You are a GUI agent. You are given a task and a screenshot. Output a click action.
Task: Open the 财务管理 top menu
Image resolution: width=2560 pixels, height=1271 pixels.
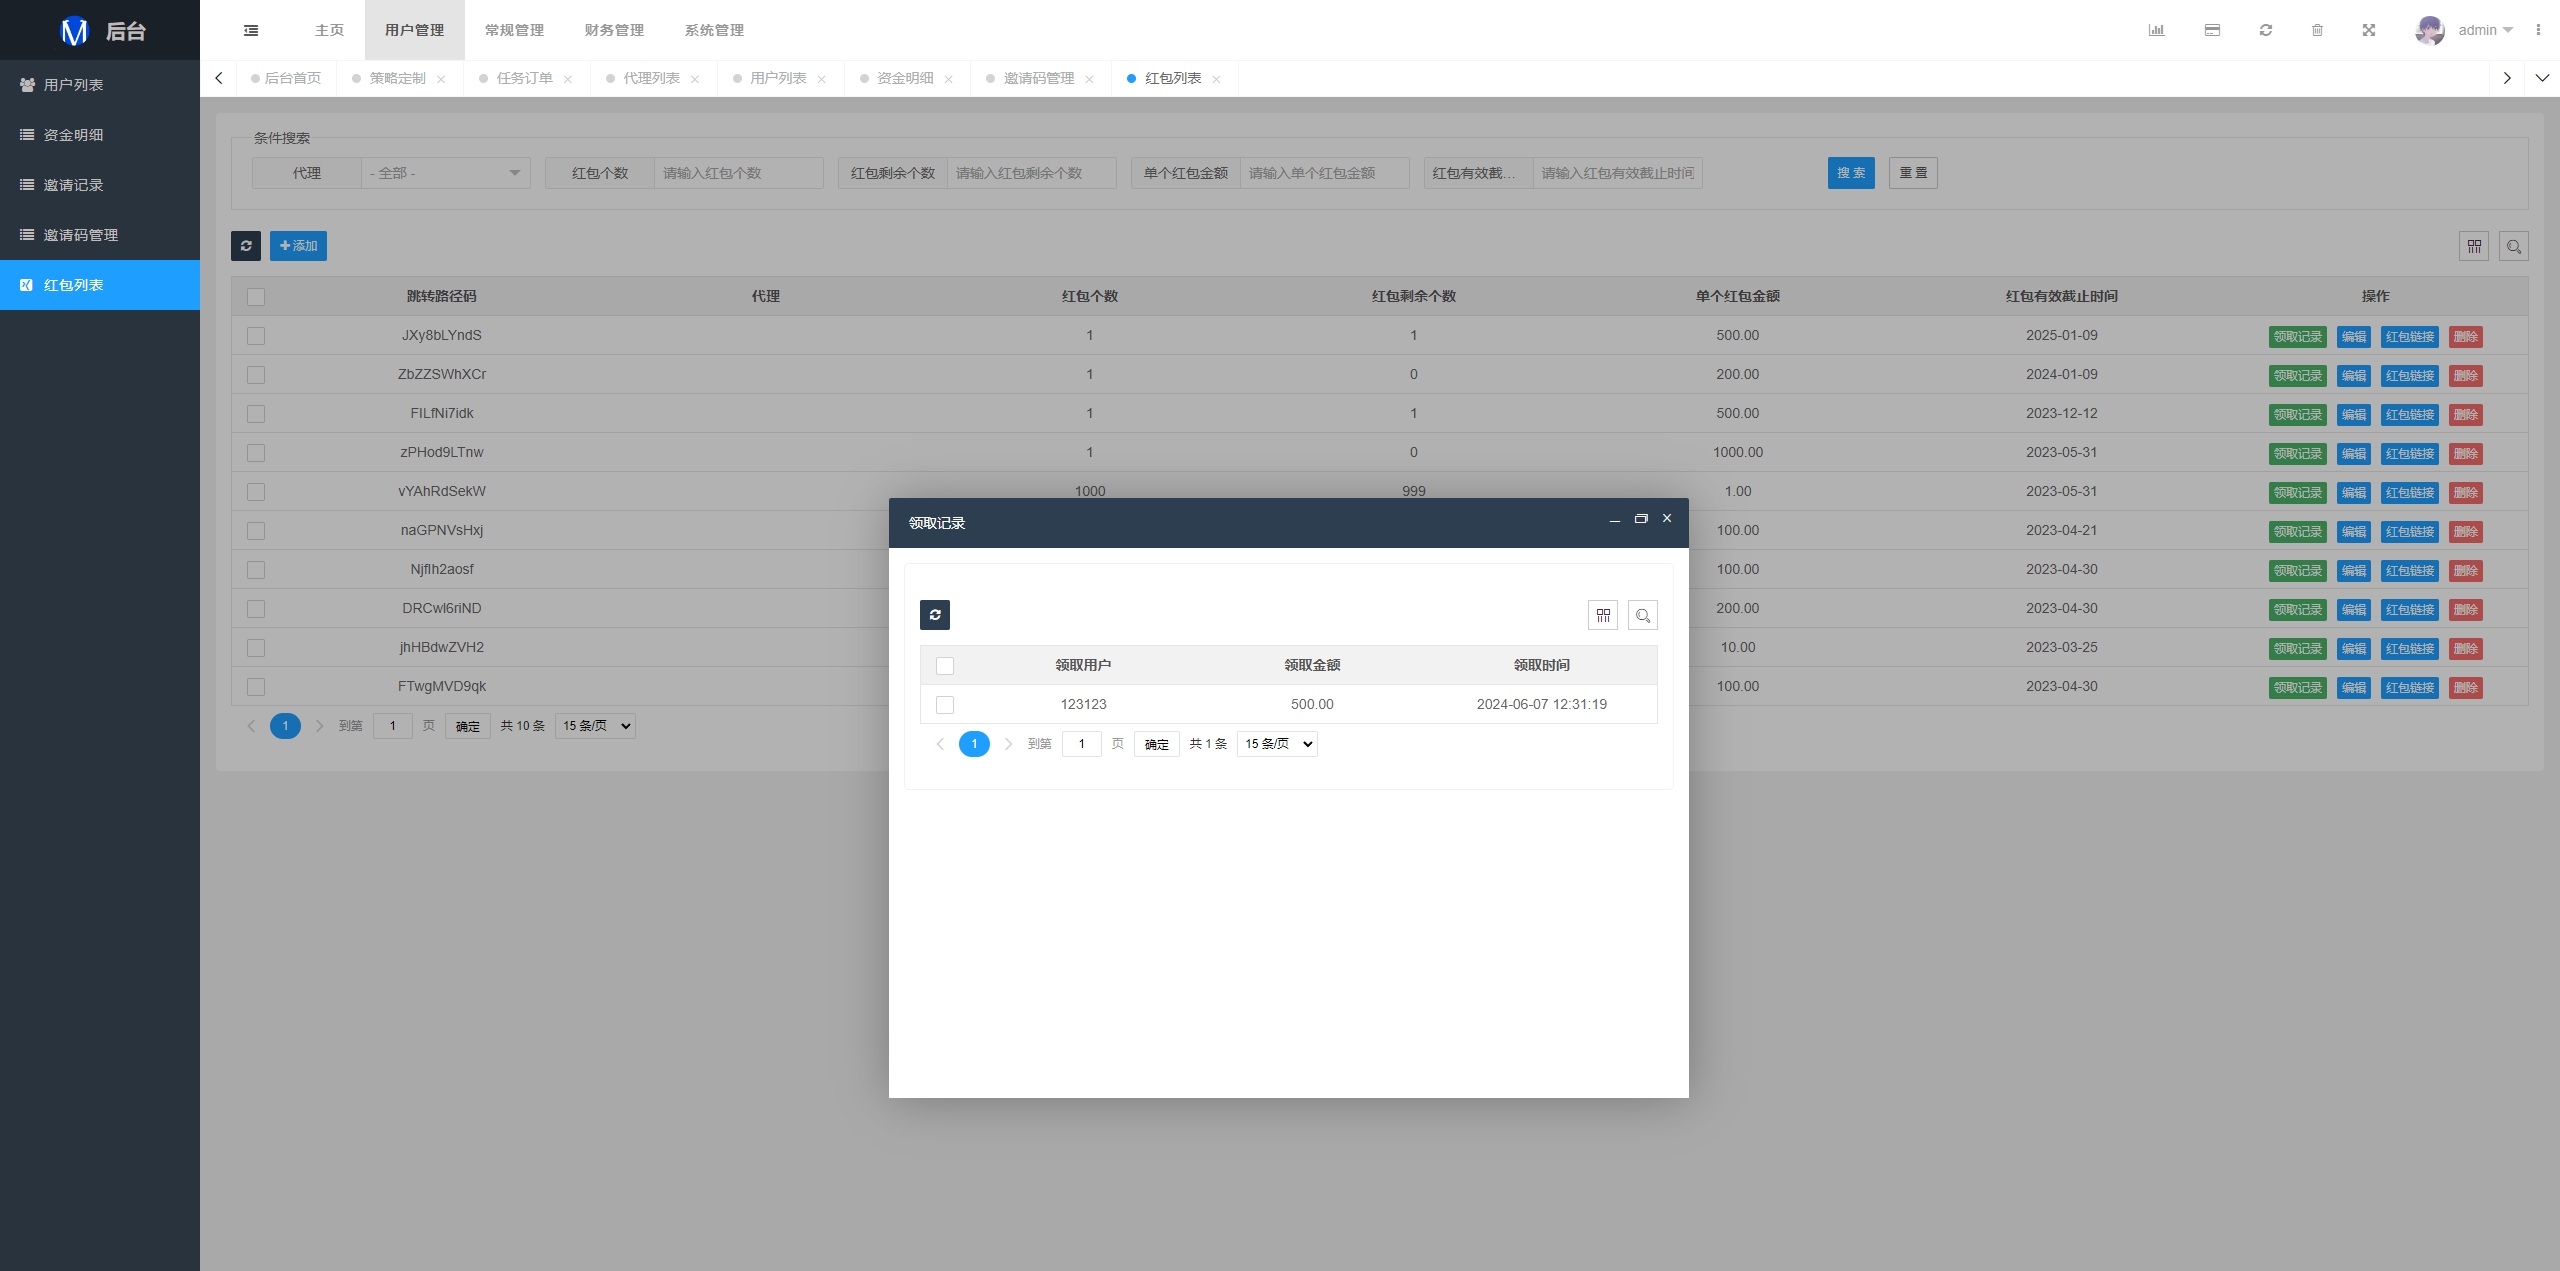click(x=614, y=30)
